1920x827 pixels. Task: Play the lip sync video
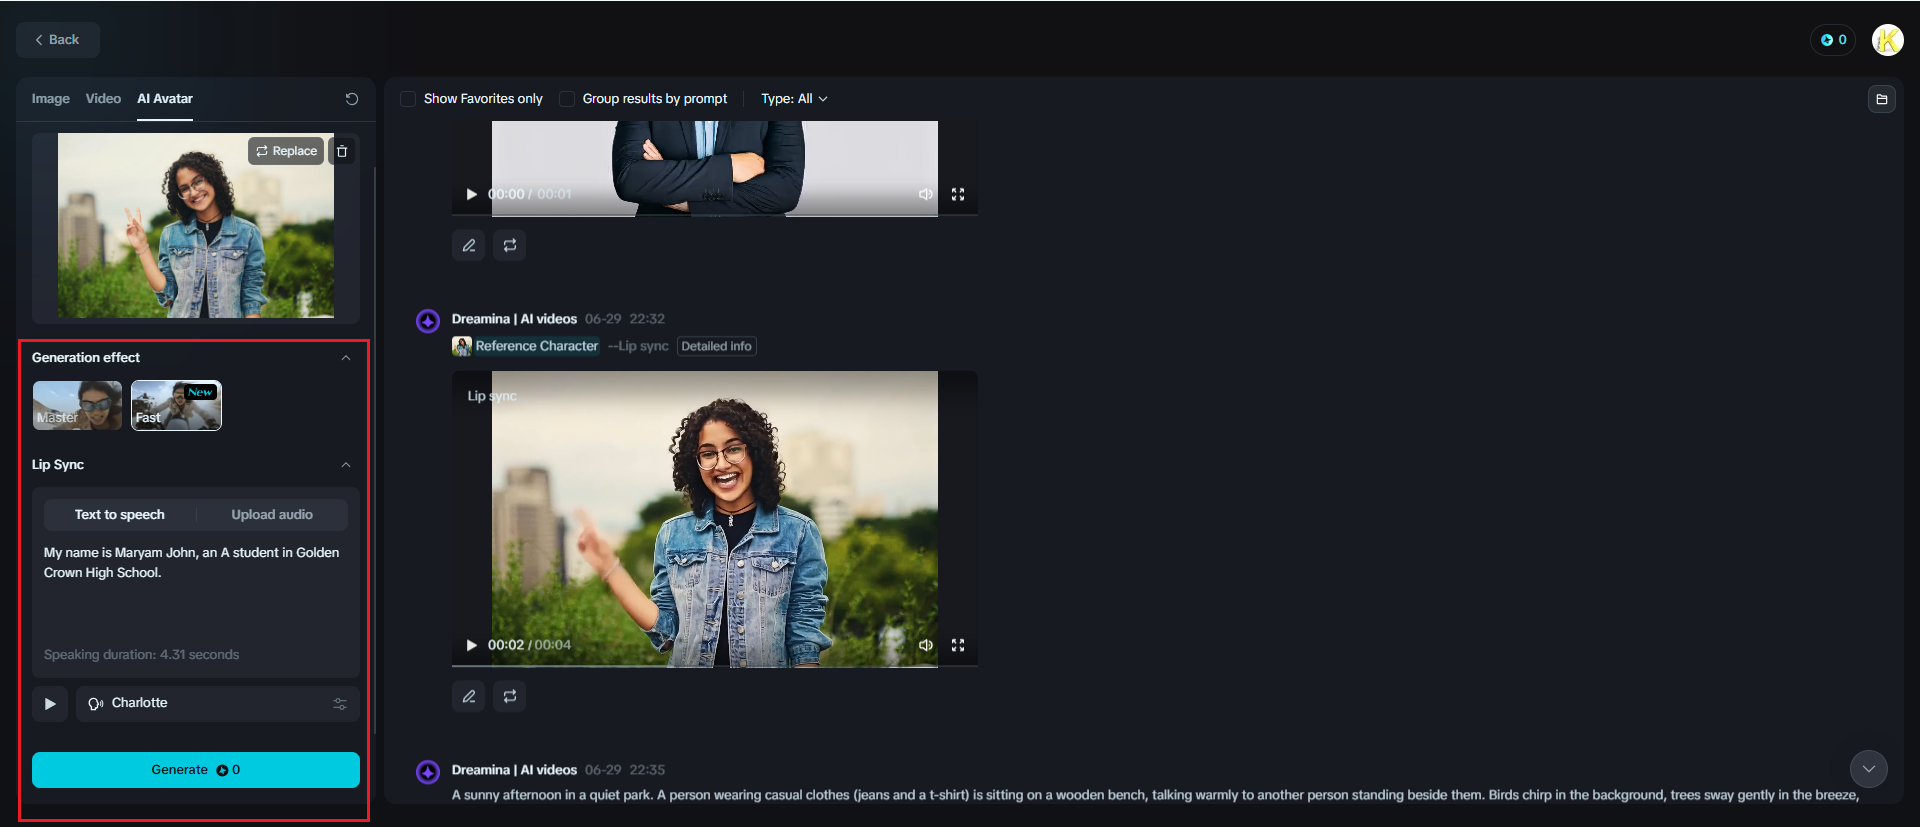(472, 645)
